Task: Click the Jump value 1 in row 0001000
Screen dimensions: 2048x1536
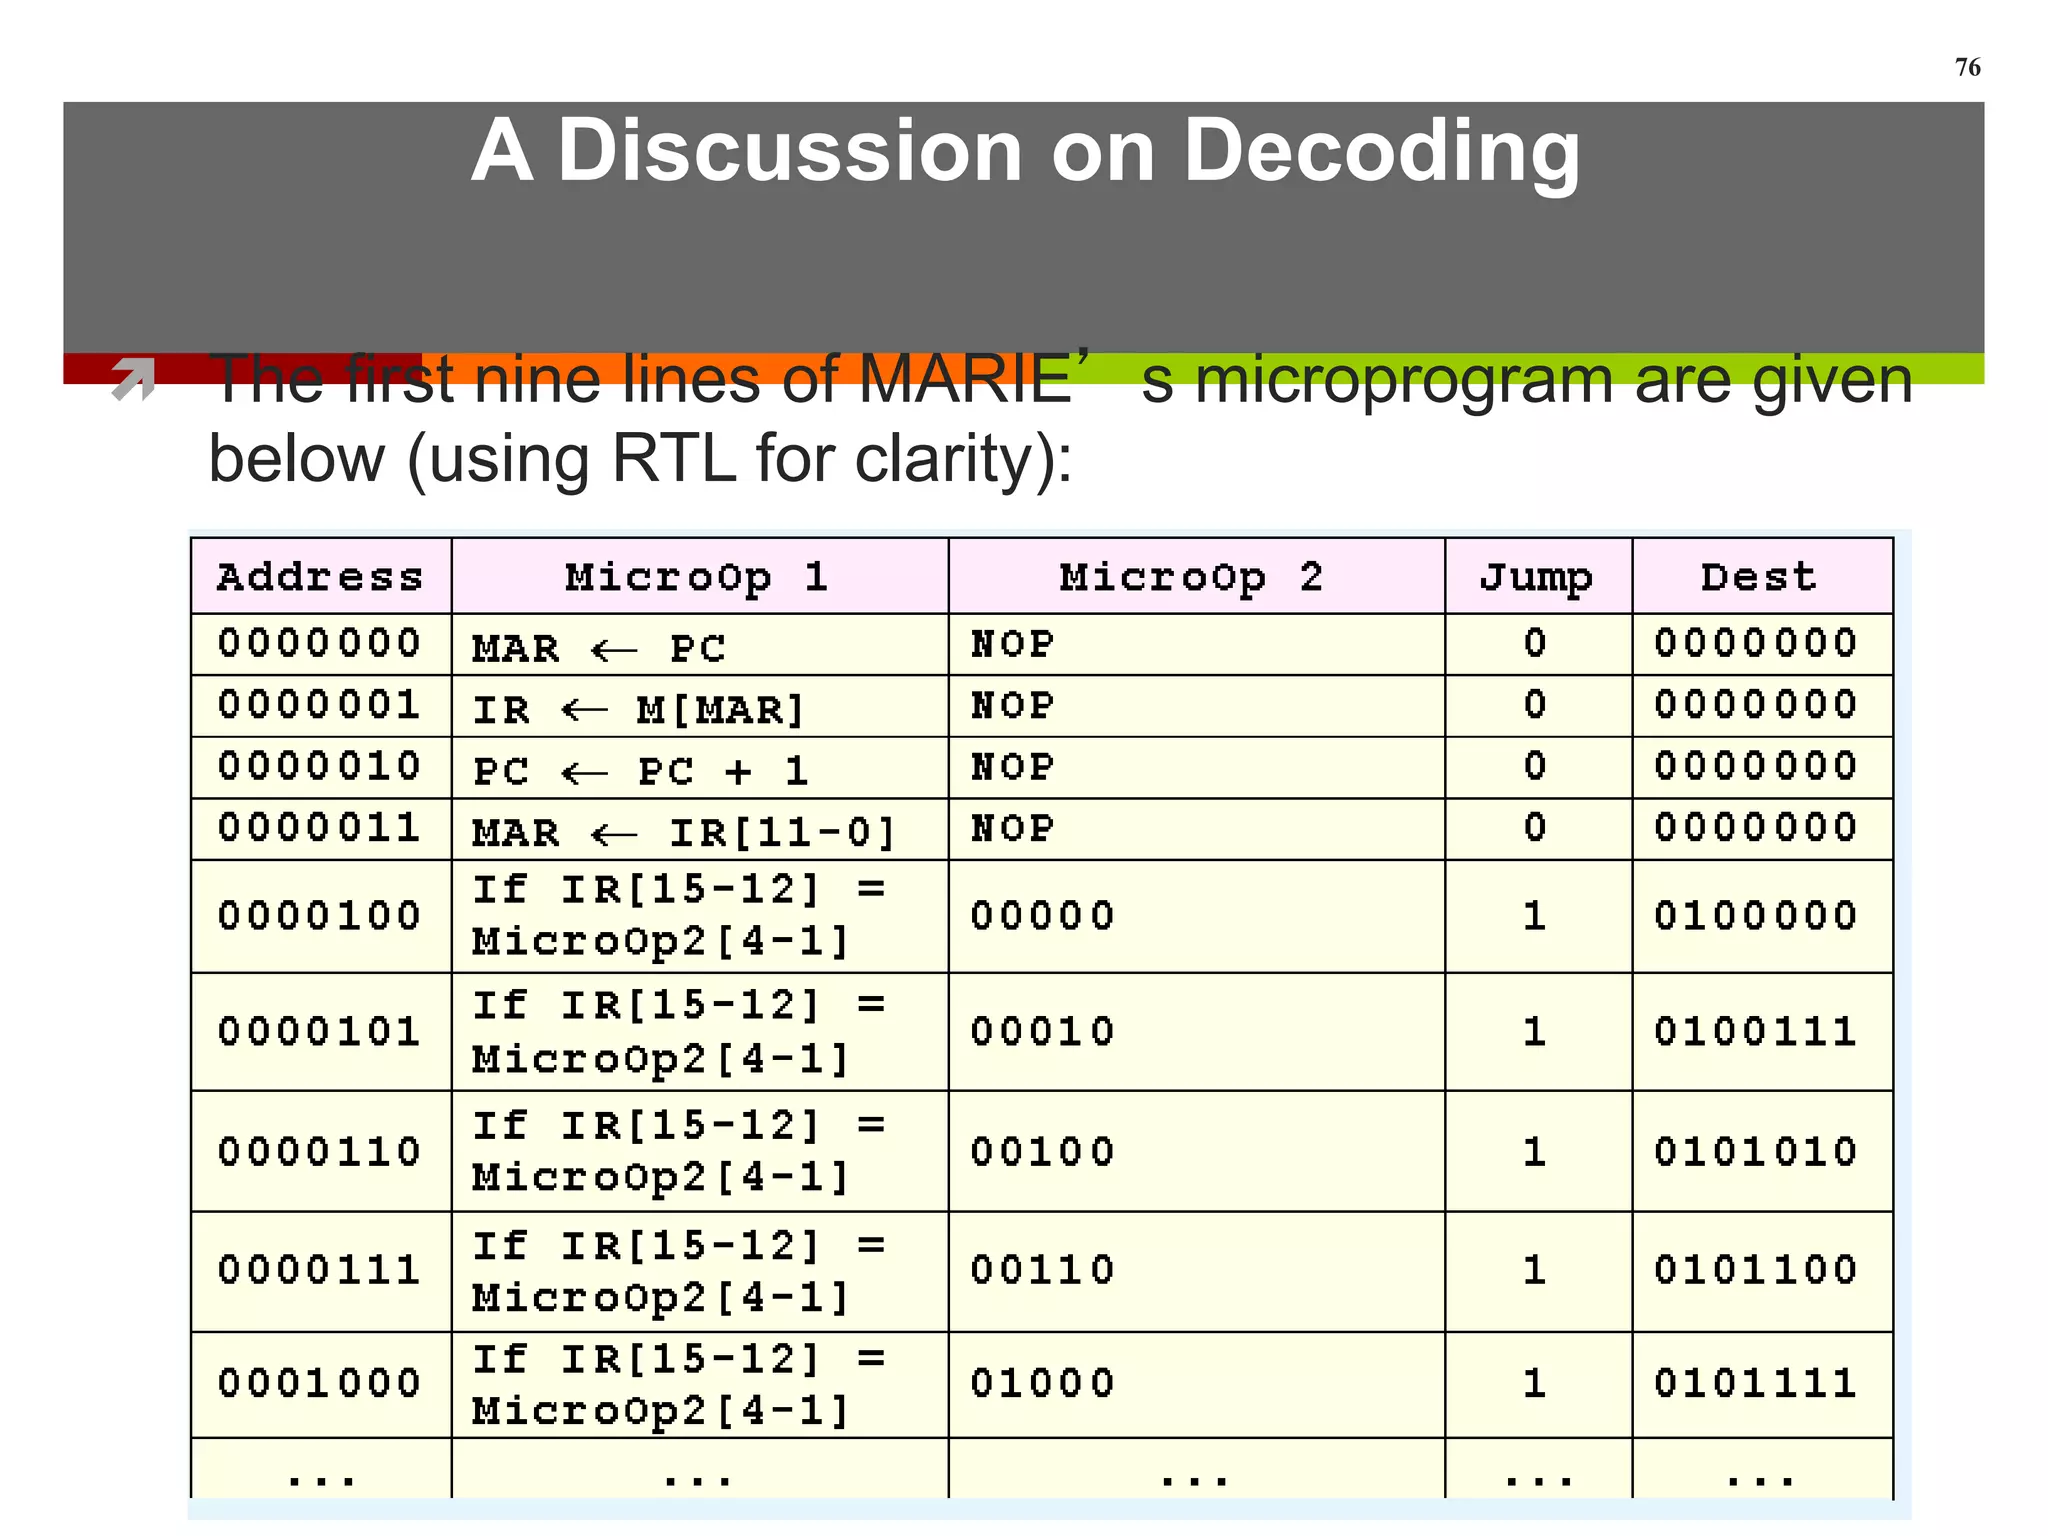Action: tap(1535, 1384)
